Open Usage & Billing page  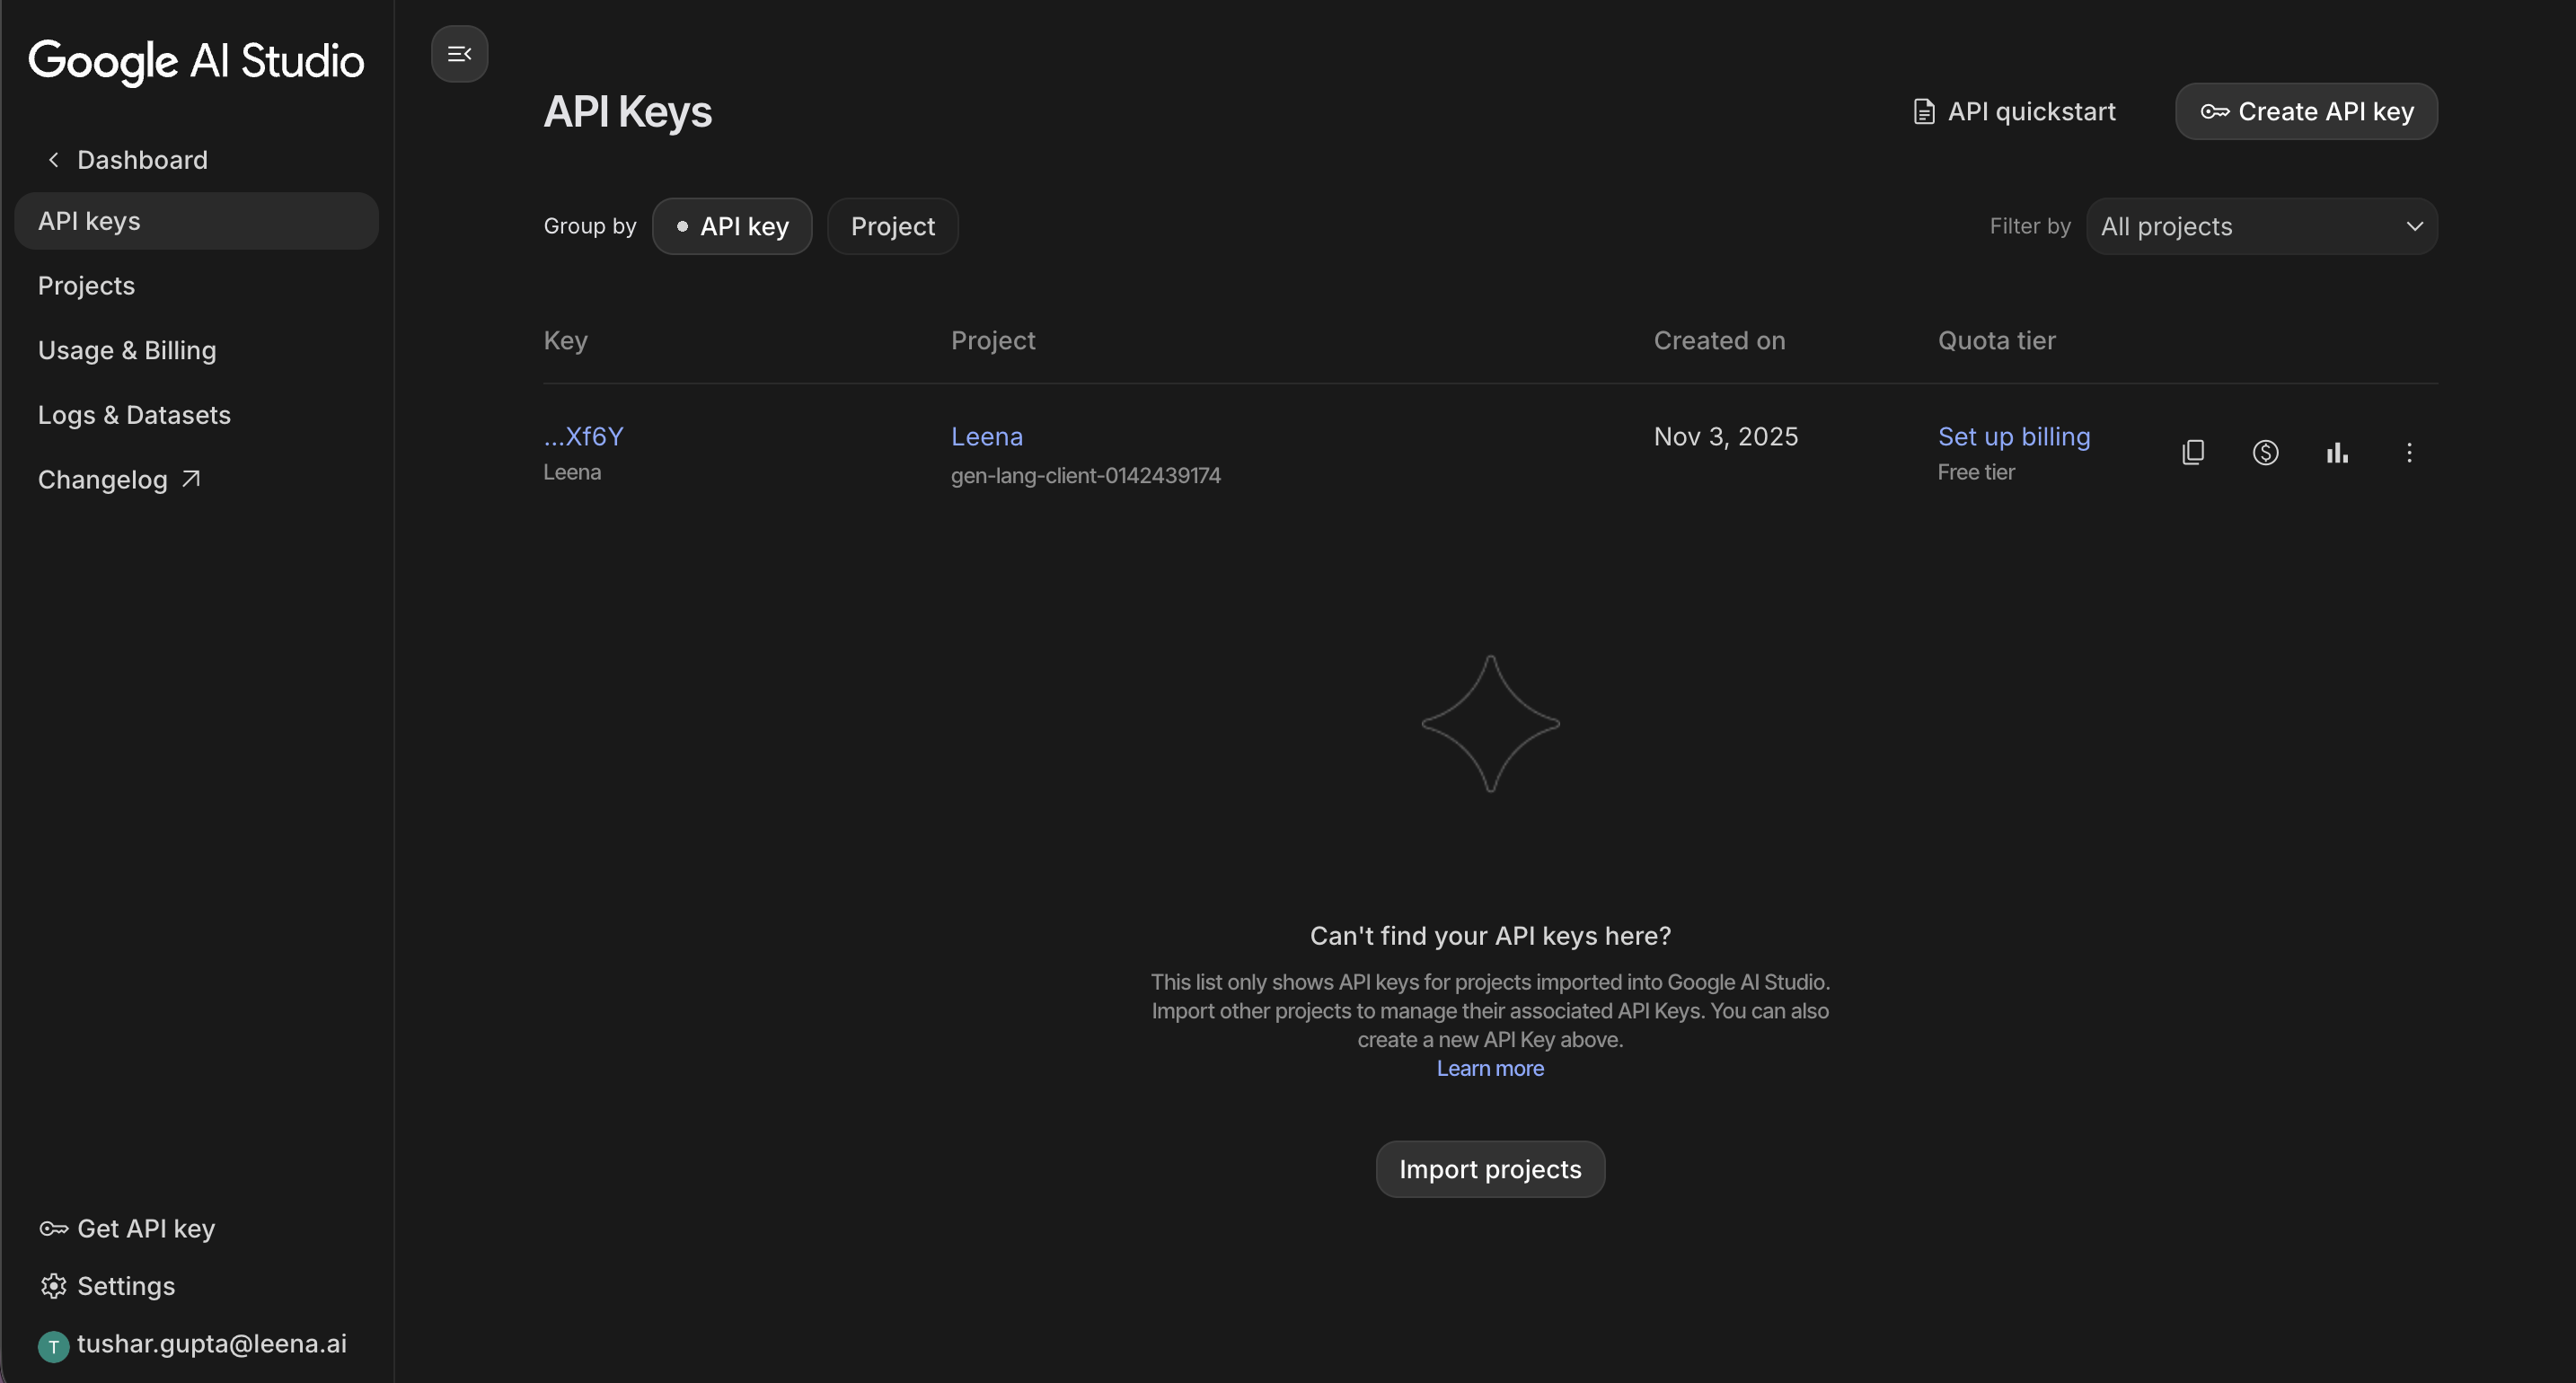click(127, 351)
